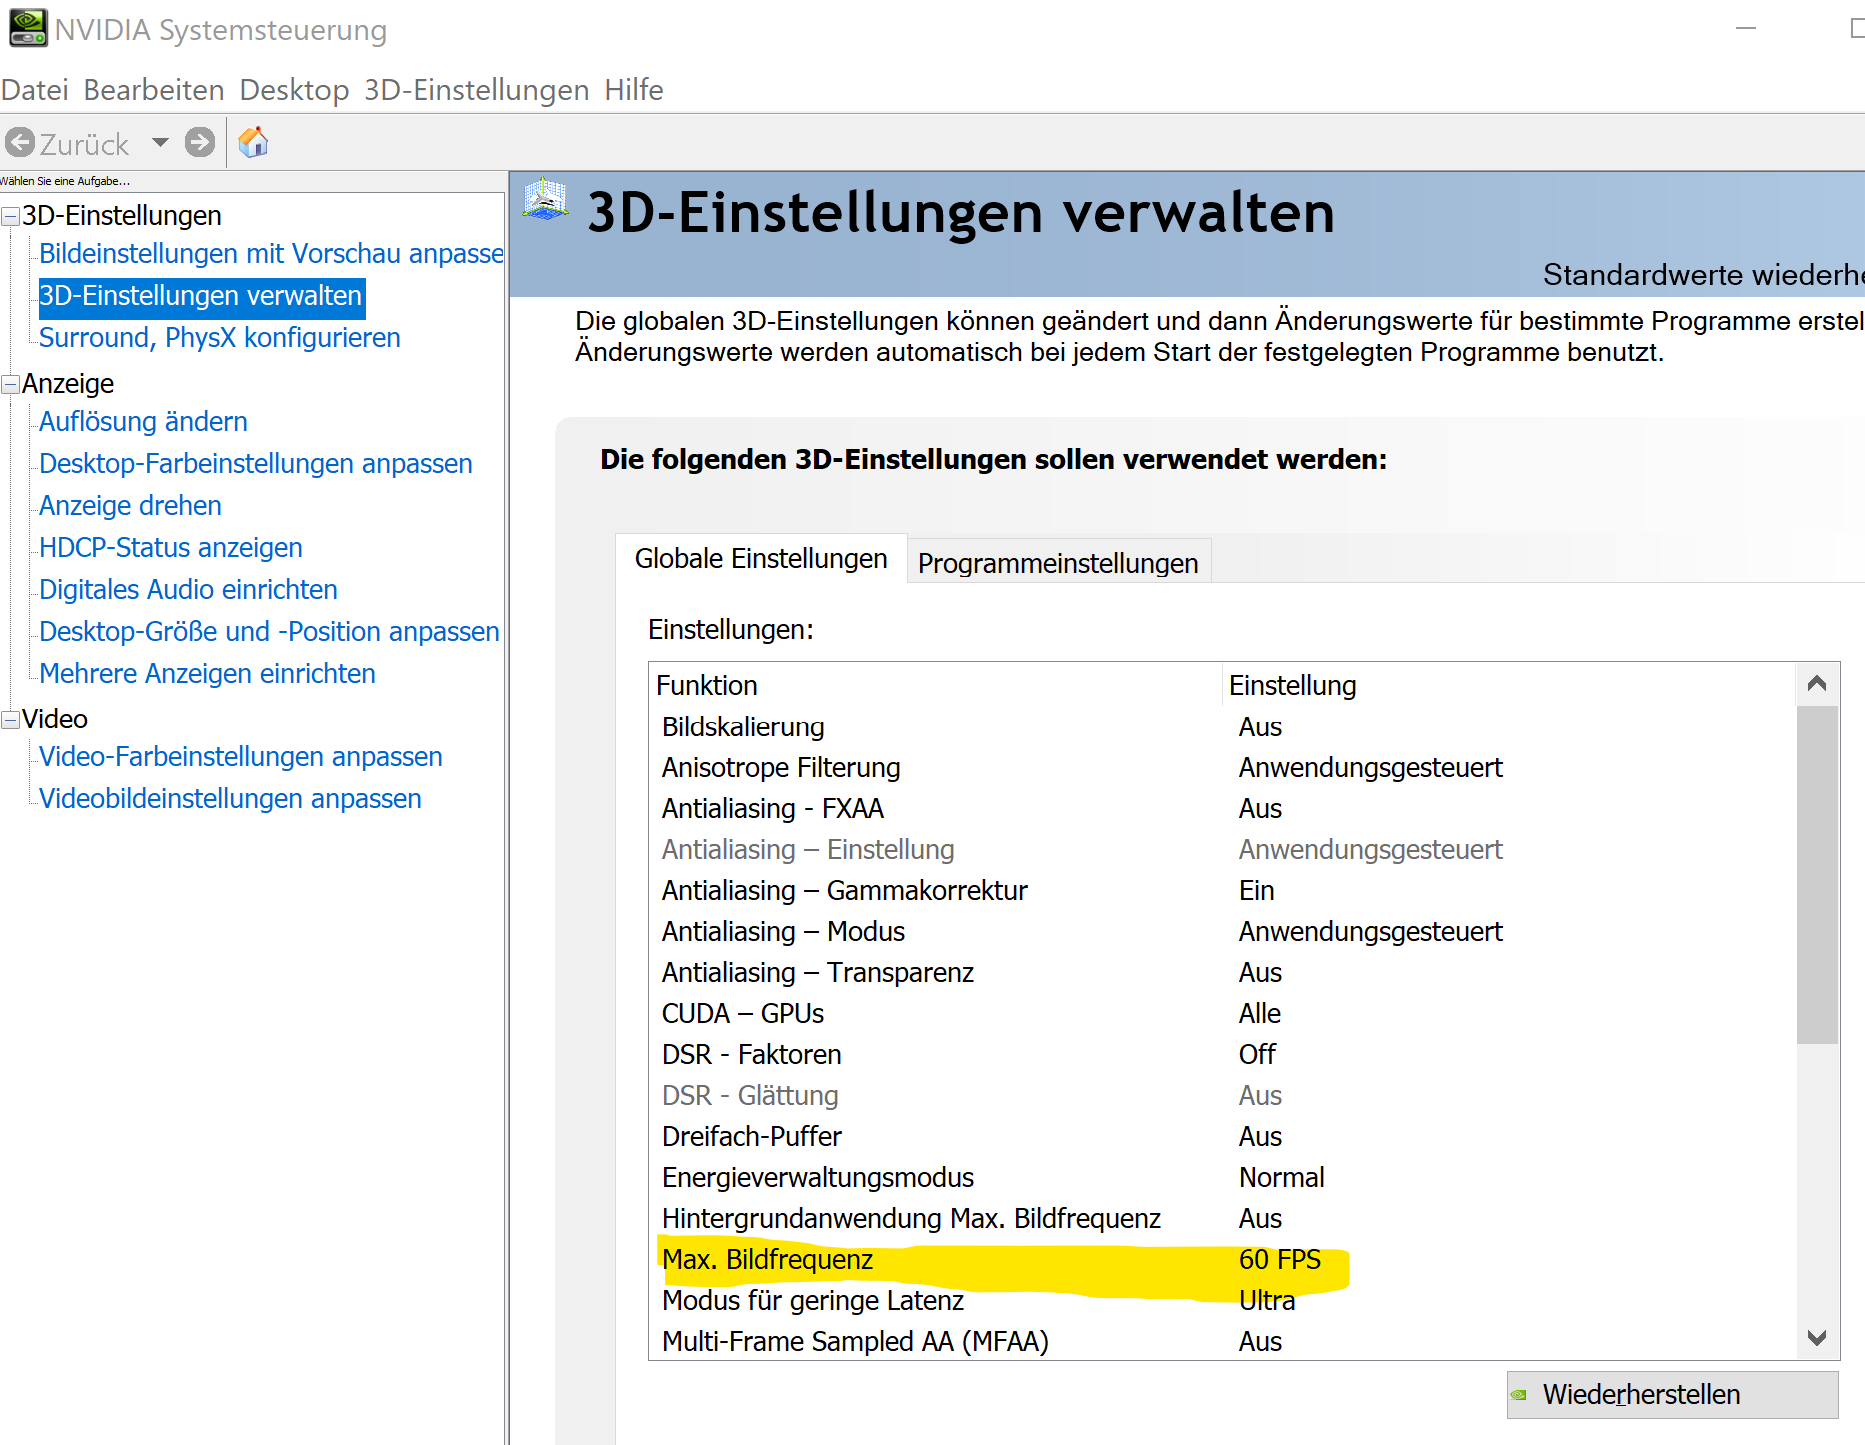Open the back history dropdown arrow
The width and height of the screenshot is (1865, 1445).
pos(160,143)
